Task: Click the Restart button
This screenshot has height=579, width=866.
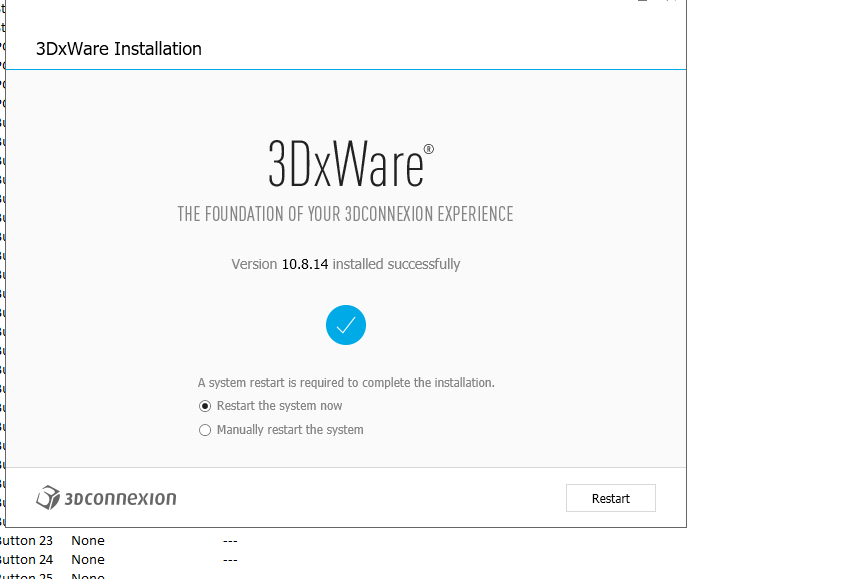Action: point(610,498)
